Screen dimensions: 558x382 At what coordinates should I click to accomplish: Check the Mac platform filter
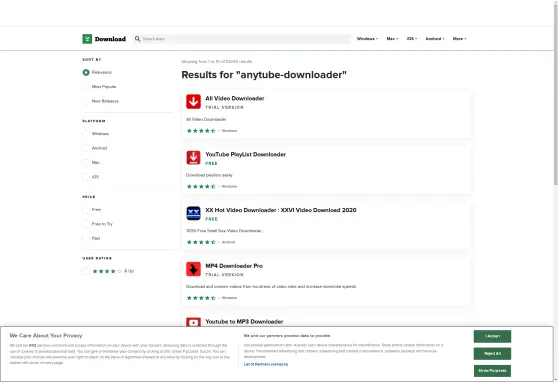pyautogui.click(x=86, y=163)
